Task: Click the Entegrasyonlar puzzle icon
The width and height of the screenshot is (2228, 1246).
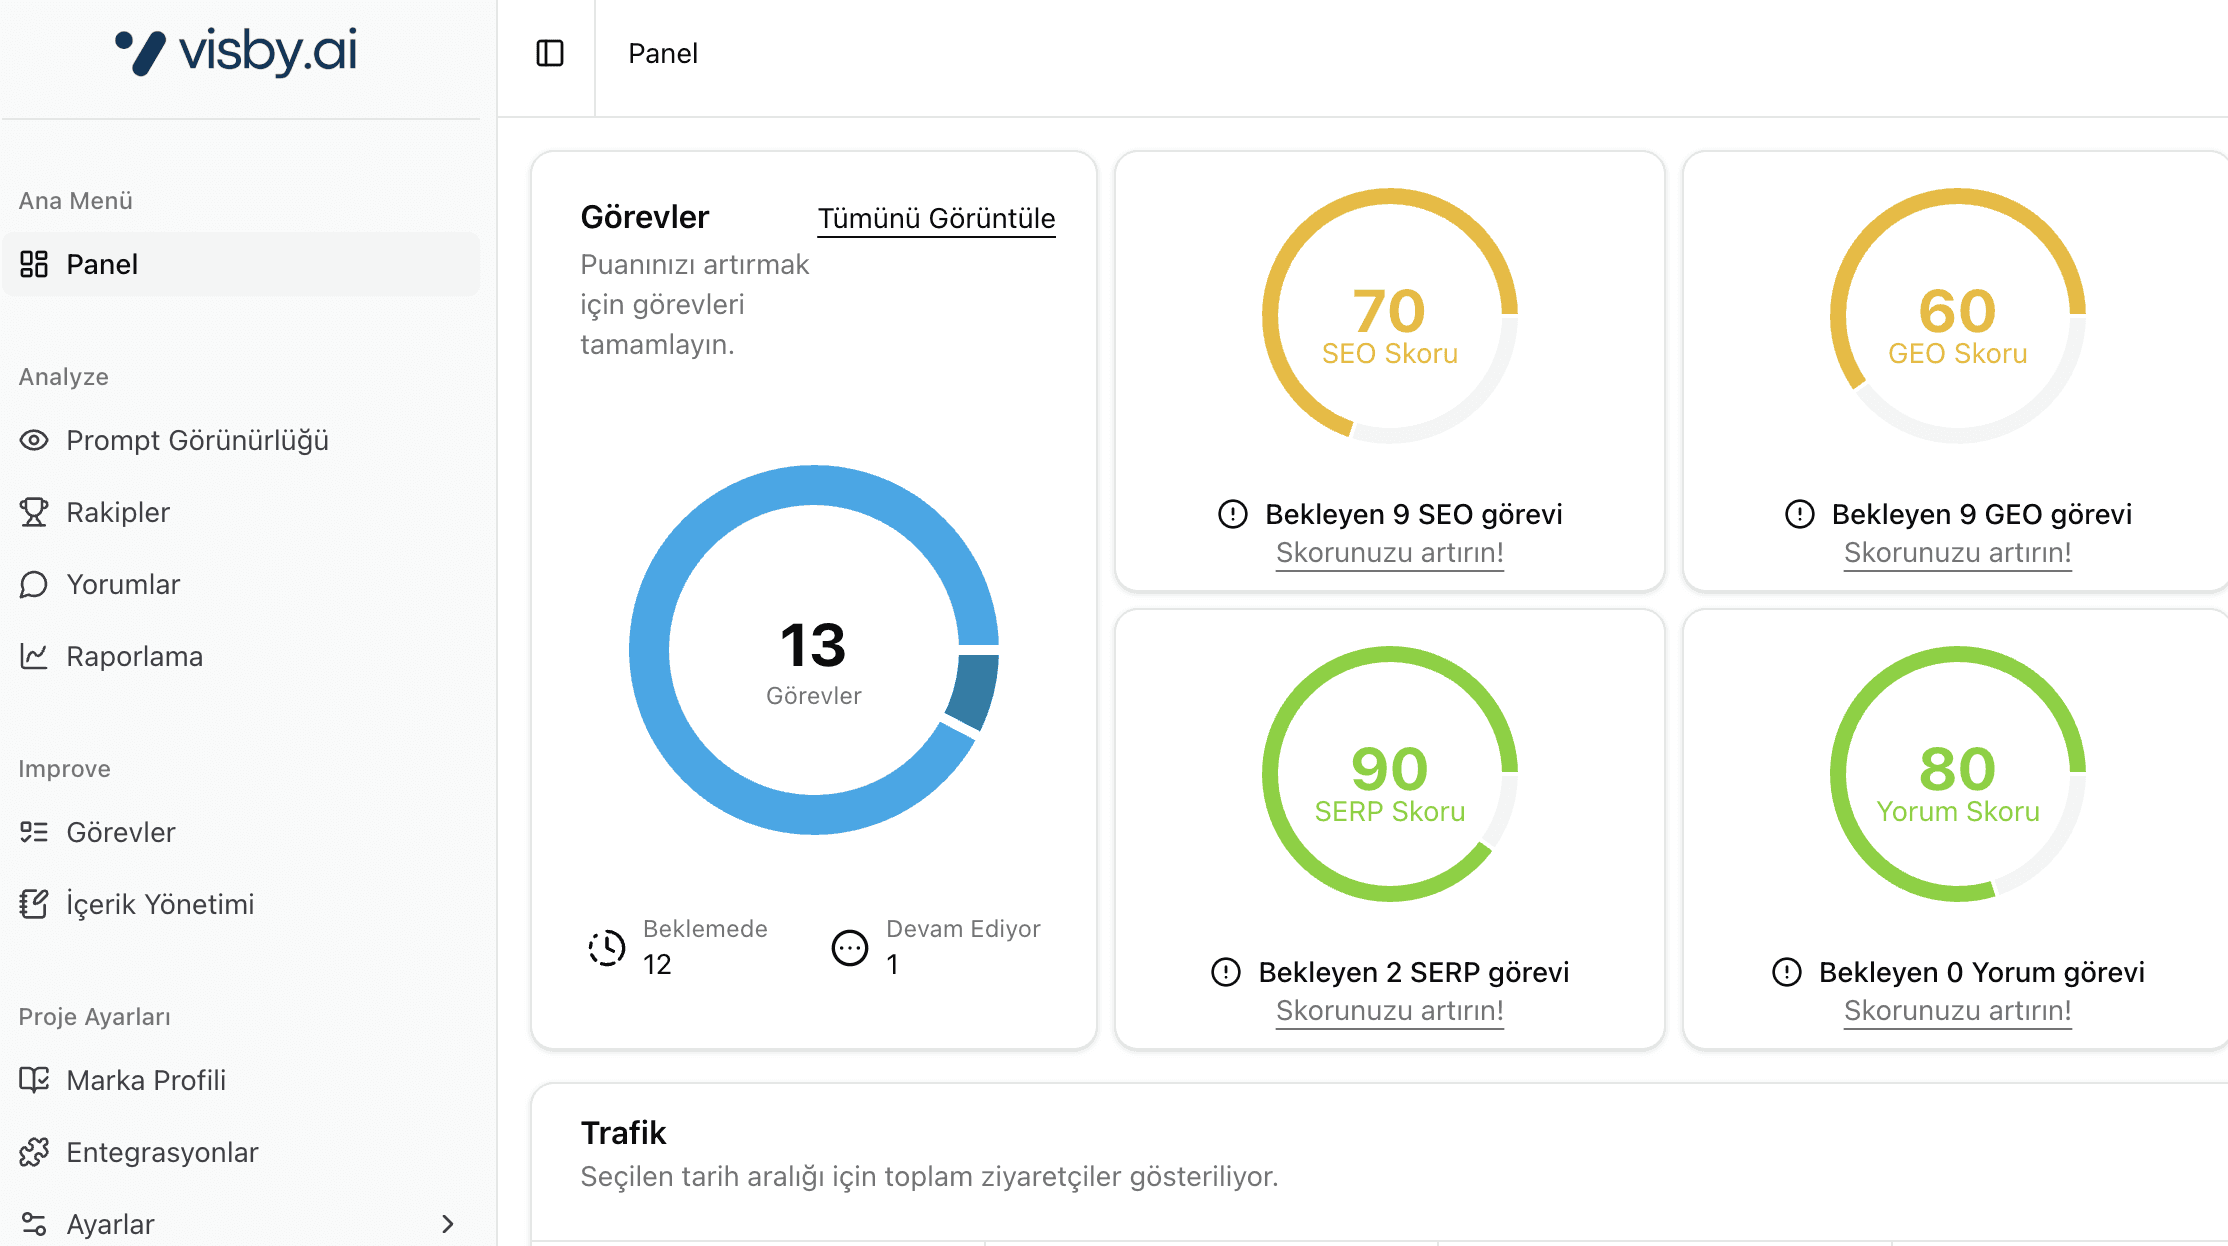Action: pos(34,1152)
